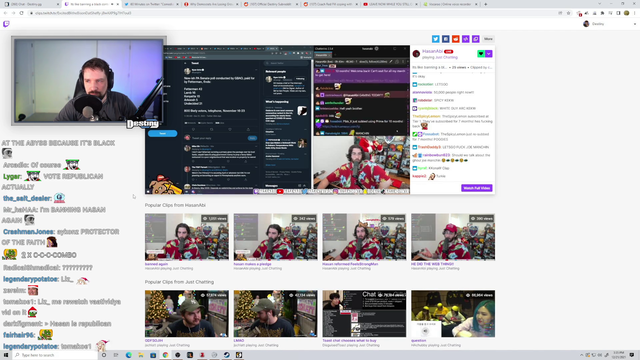Open Microsoft Edge from the taskbar
This screenshot has width=640, height=360.
[x=129, y=355]
